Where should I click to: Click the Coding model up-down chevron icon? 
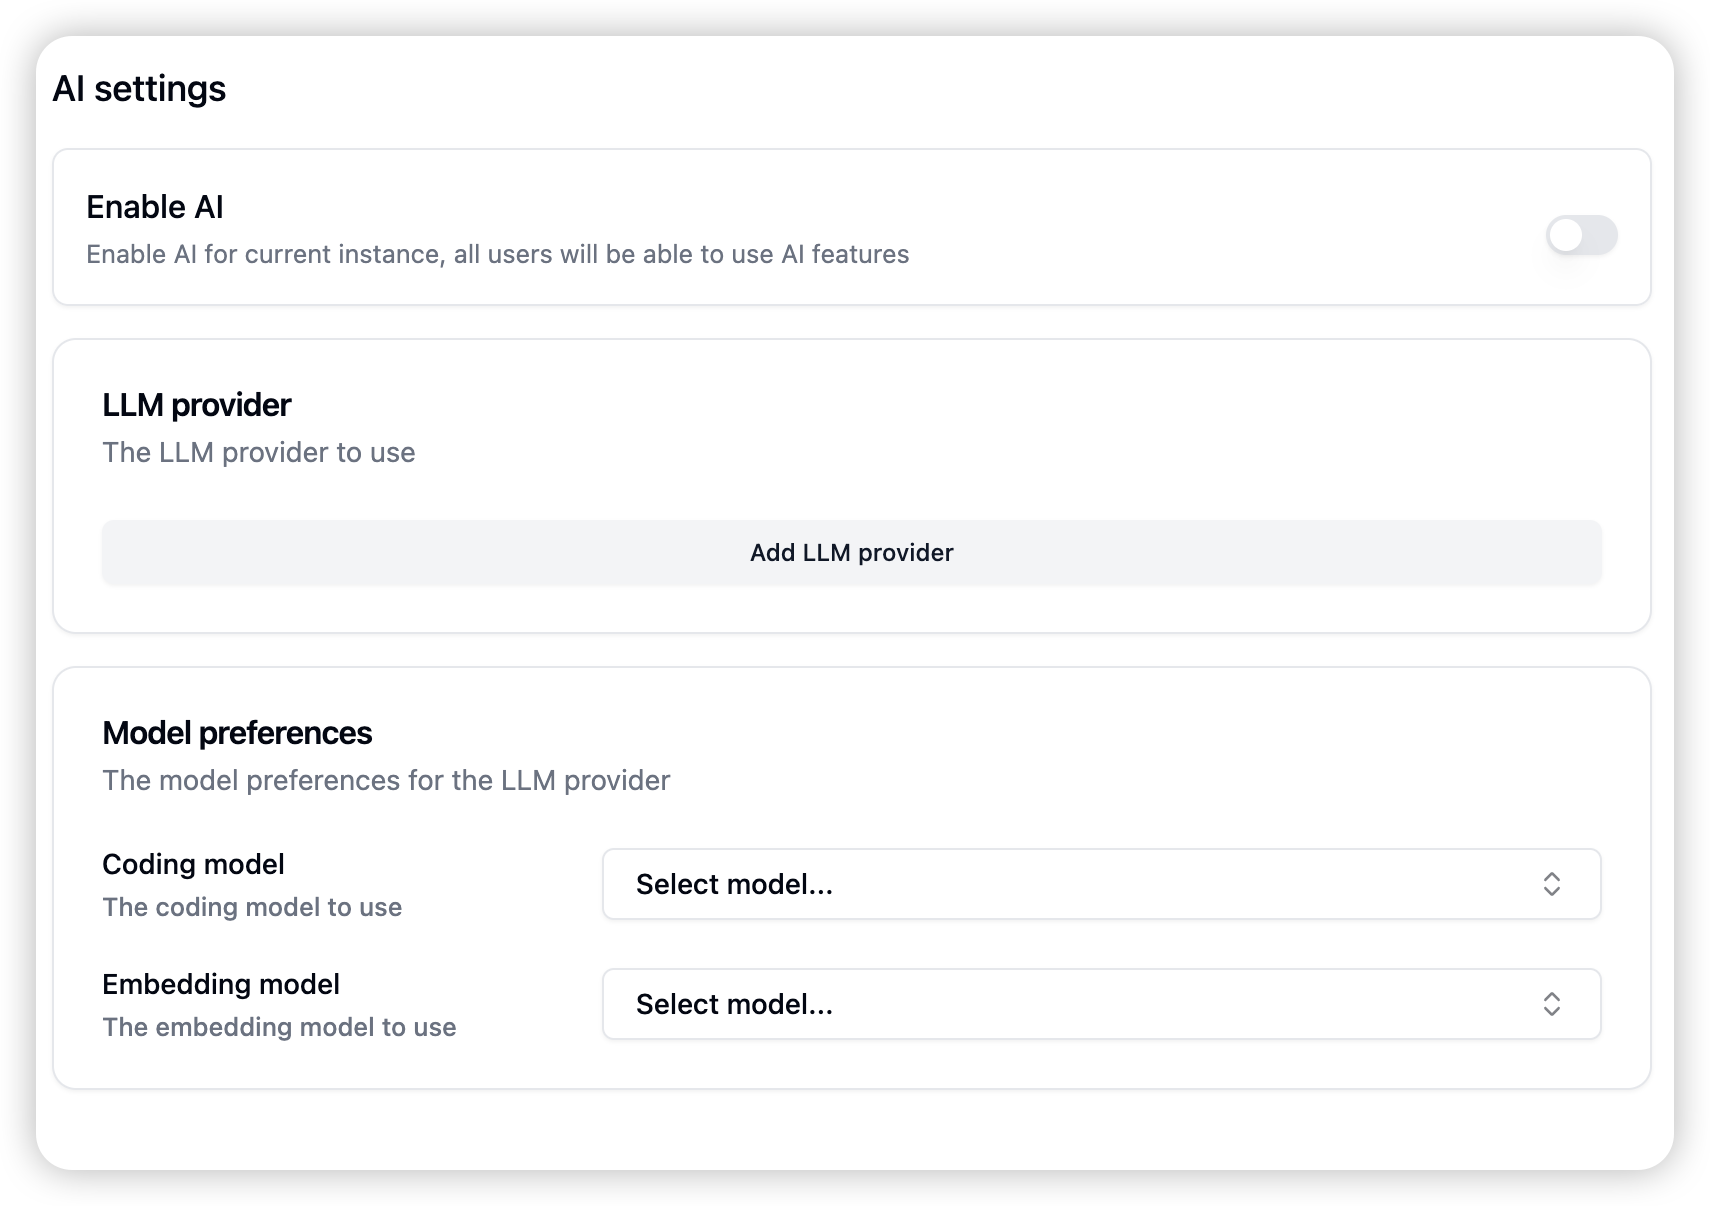(1551, 884)
